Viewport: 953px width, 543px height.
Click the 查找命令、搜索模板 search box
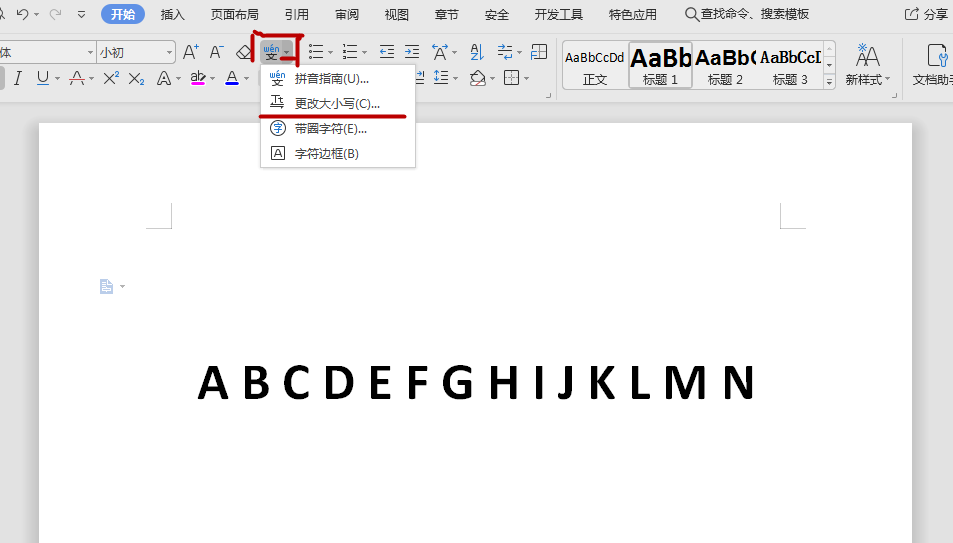747,14
